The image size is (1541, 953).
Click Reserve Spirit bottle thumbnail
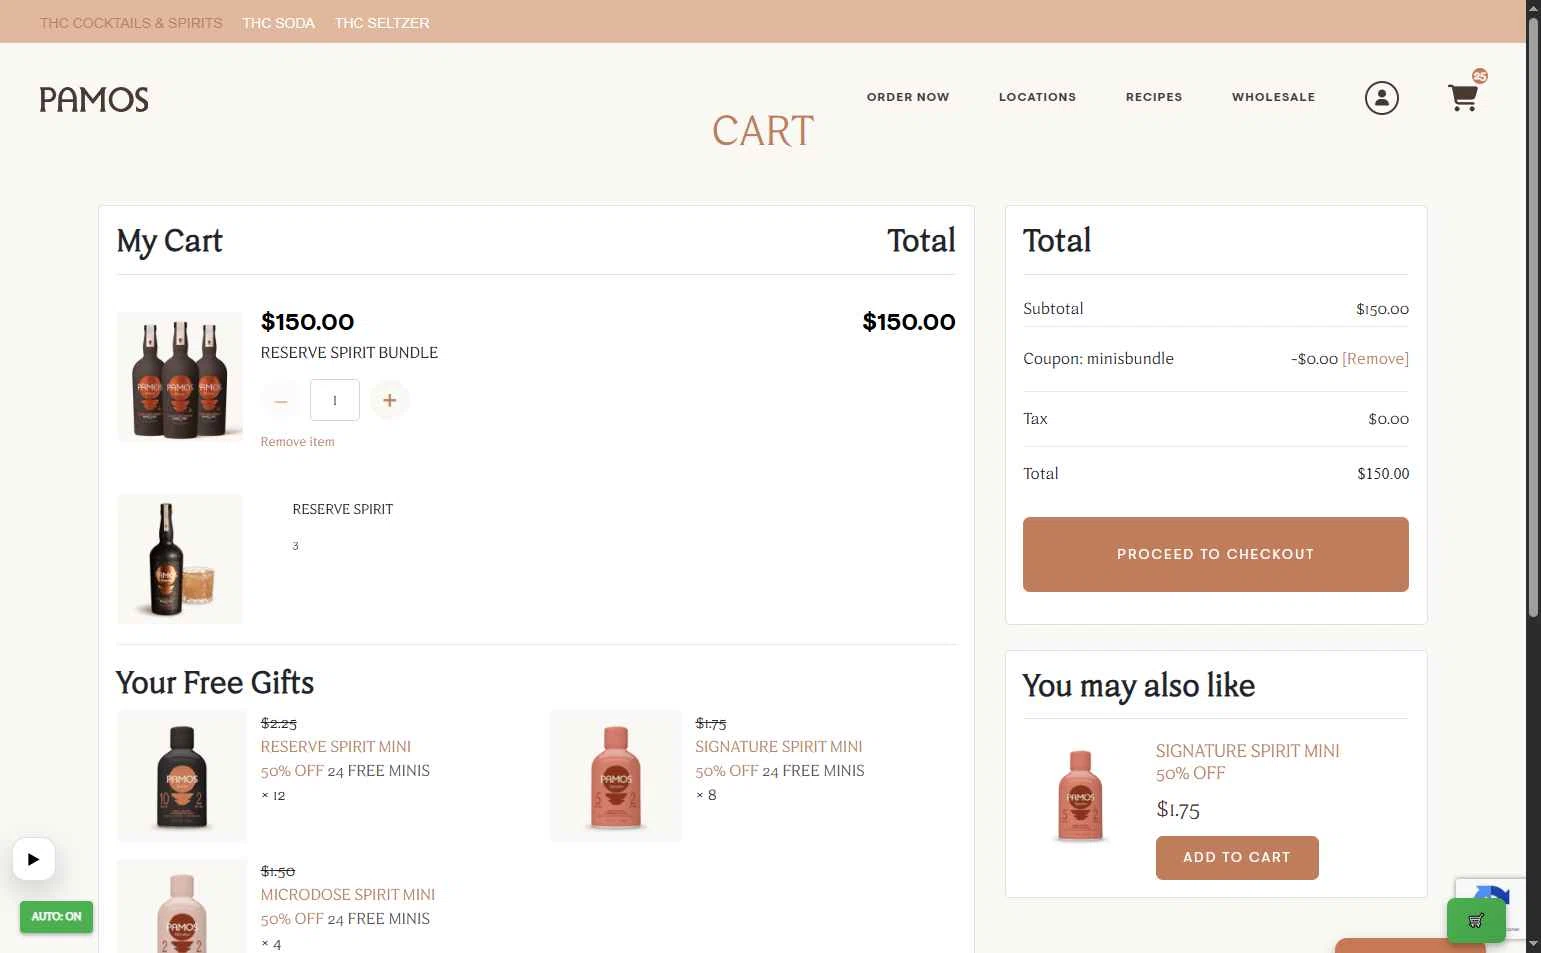[x=180, y=559]
